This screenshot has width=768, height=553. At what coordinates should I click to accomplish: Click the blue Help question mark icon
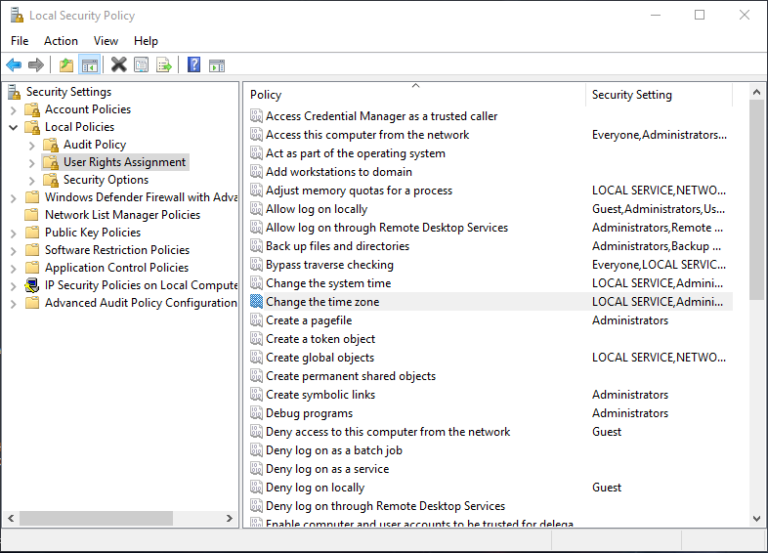pos(194,65)
